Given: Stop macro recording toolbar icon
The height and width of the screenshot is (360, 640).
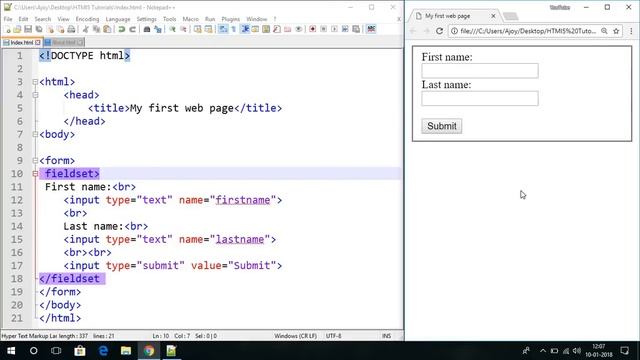Looking at the screenshot, I should click(323, 29).
